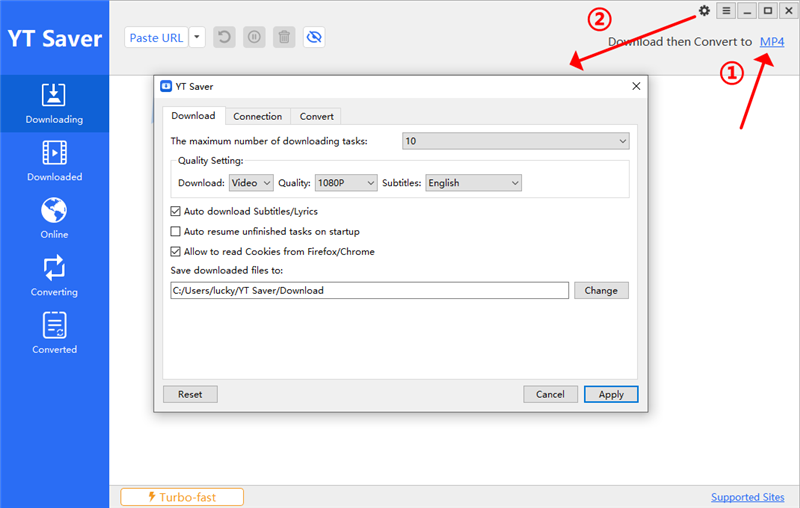Click the resume all downloads icon
Image resolution: width=800 pixels, height=508 pixels.
coord(224,37)
